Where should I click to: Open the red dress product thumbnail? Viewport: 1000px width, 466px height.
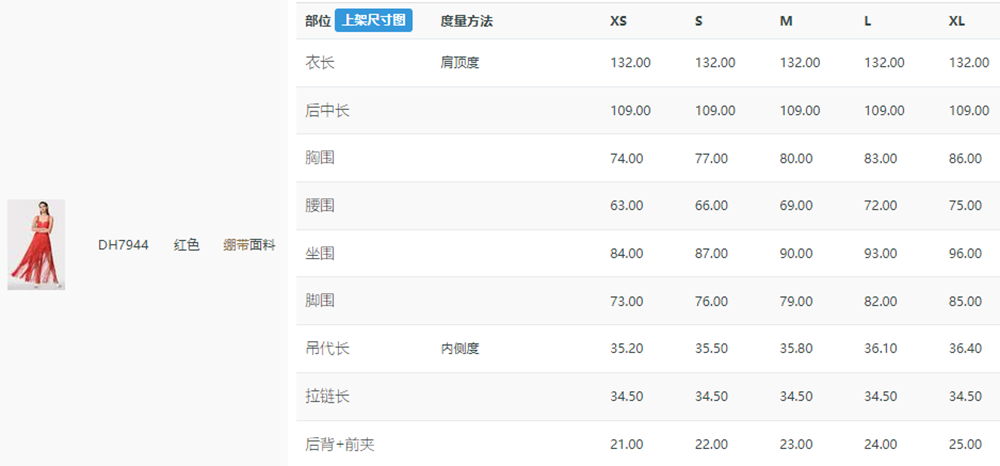[x=36, y=245]
